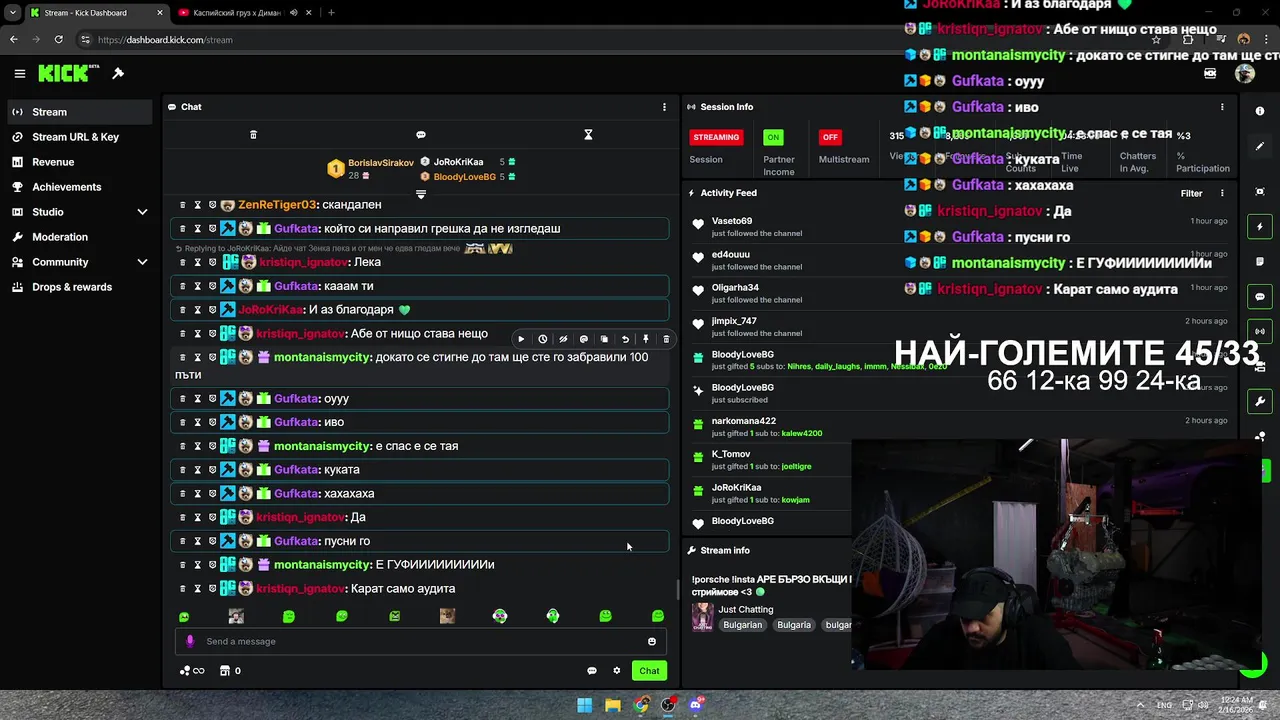This screenshot has height=720, width=1280.
Task: Click trash icon in message hover toolbar
Action: tap(666, 339)
